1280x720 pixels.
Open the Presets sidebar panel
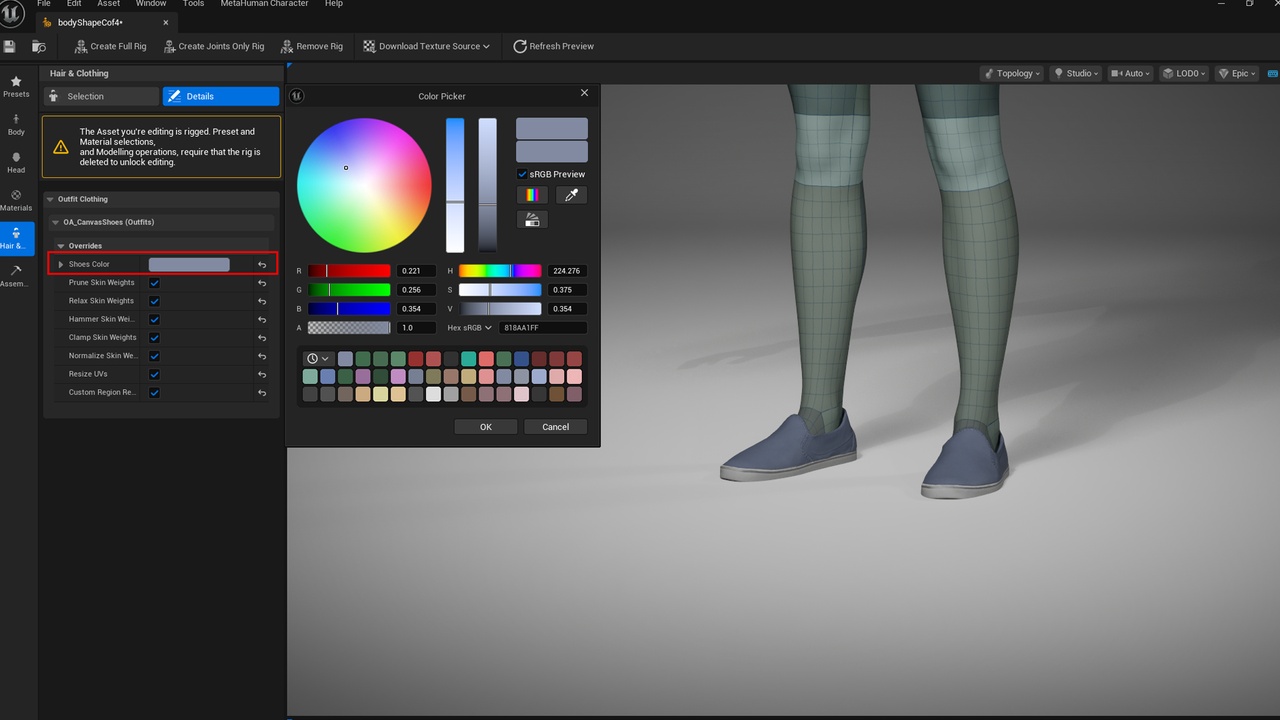pyautogui.click(x=16, y=86)
